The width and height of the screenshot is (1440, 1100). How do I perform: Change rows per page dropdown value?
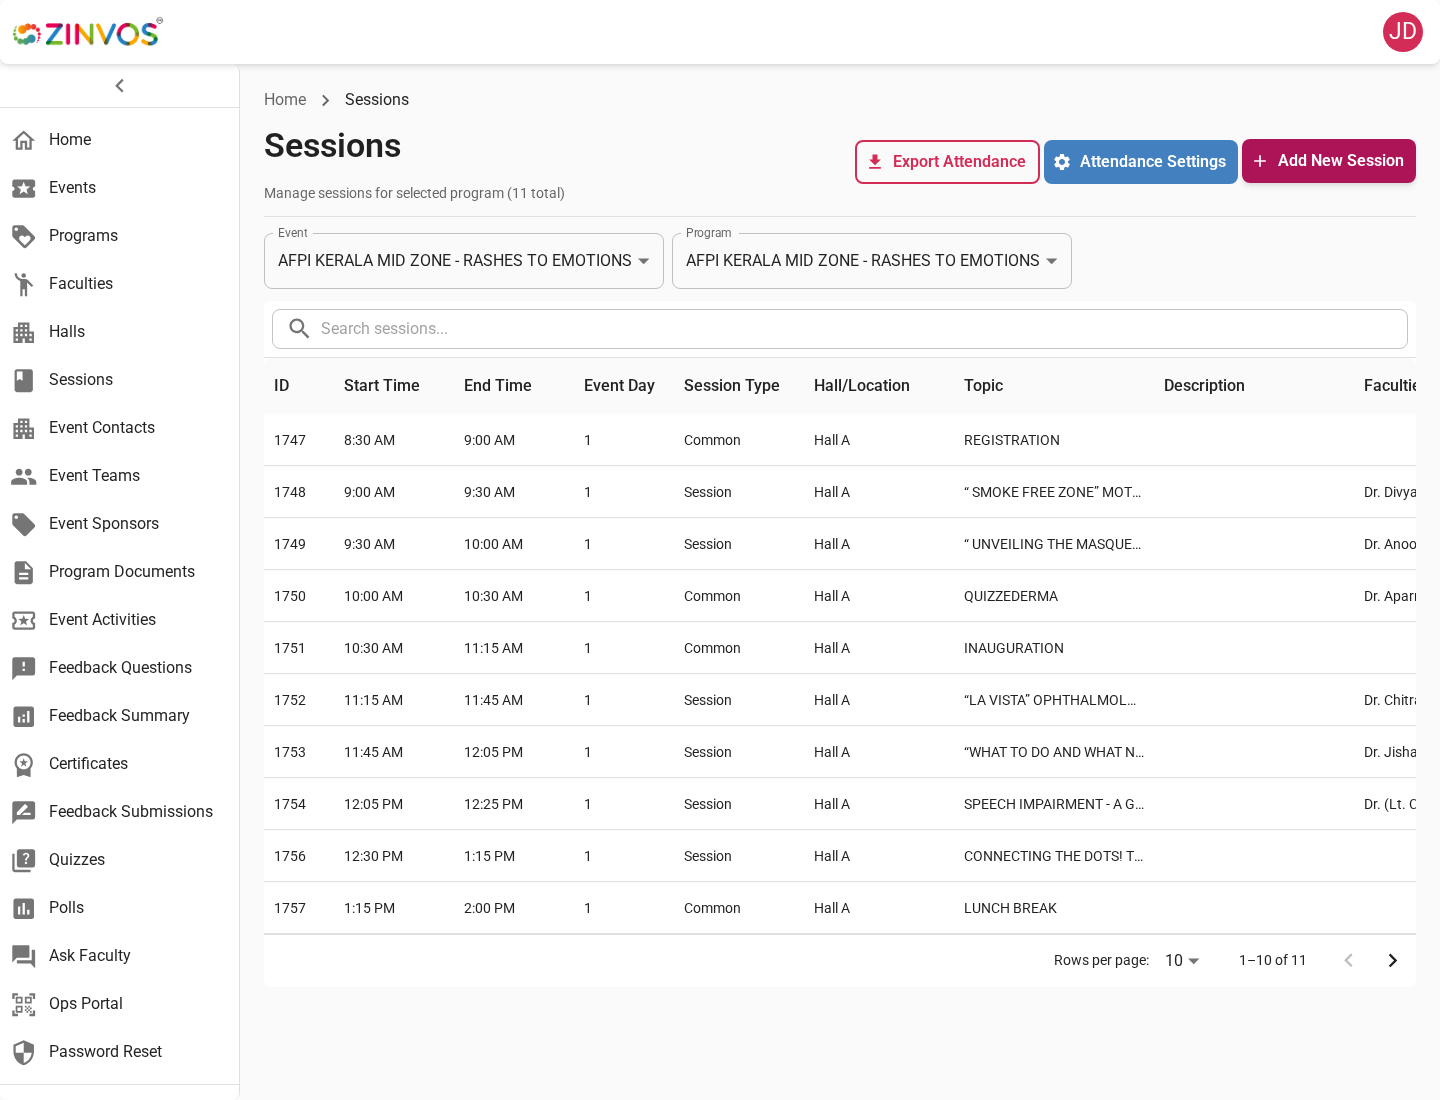coord(1182,960)
